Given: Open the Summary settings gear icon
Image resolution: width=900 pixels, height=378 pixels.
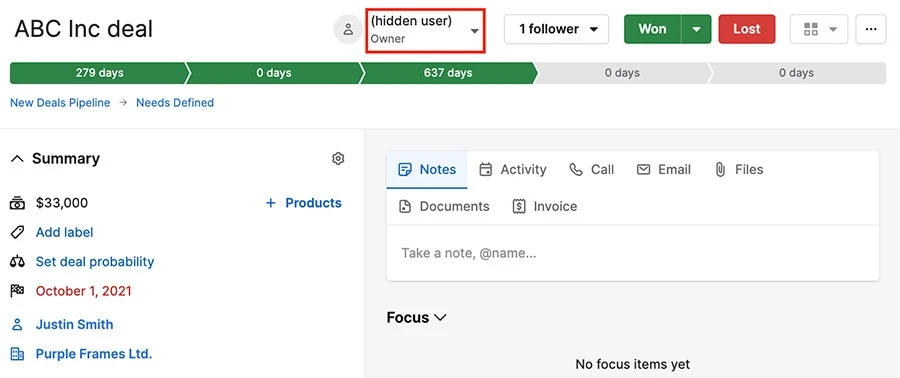Looking at the screenshot, I should [x=338, y=159].
